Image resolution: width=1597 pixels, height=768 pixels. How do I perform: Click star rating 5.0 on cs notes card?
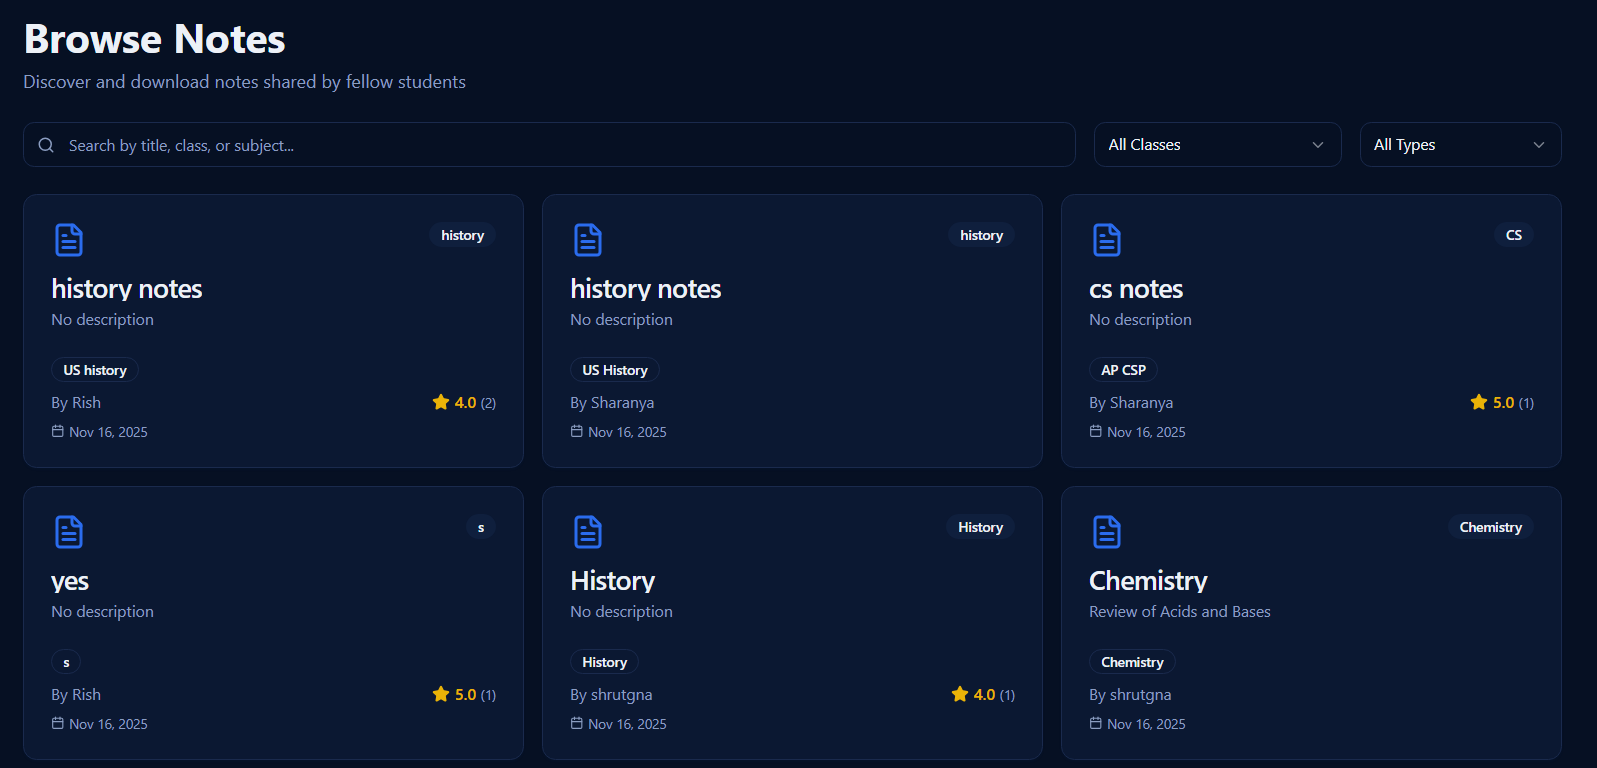click(1502, 402)
